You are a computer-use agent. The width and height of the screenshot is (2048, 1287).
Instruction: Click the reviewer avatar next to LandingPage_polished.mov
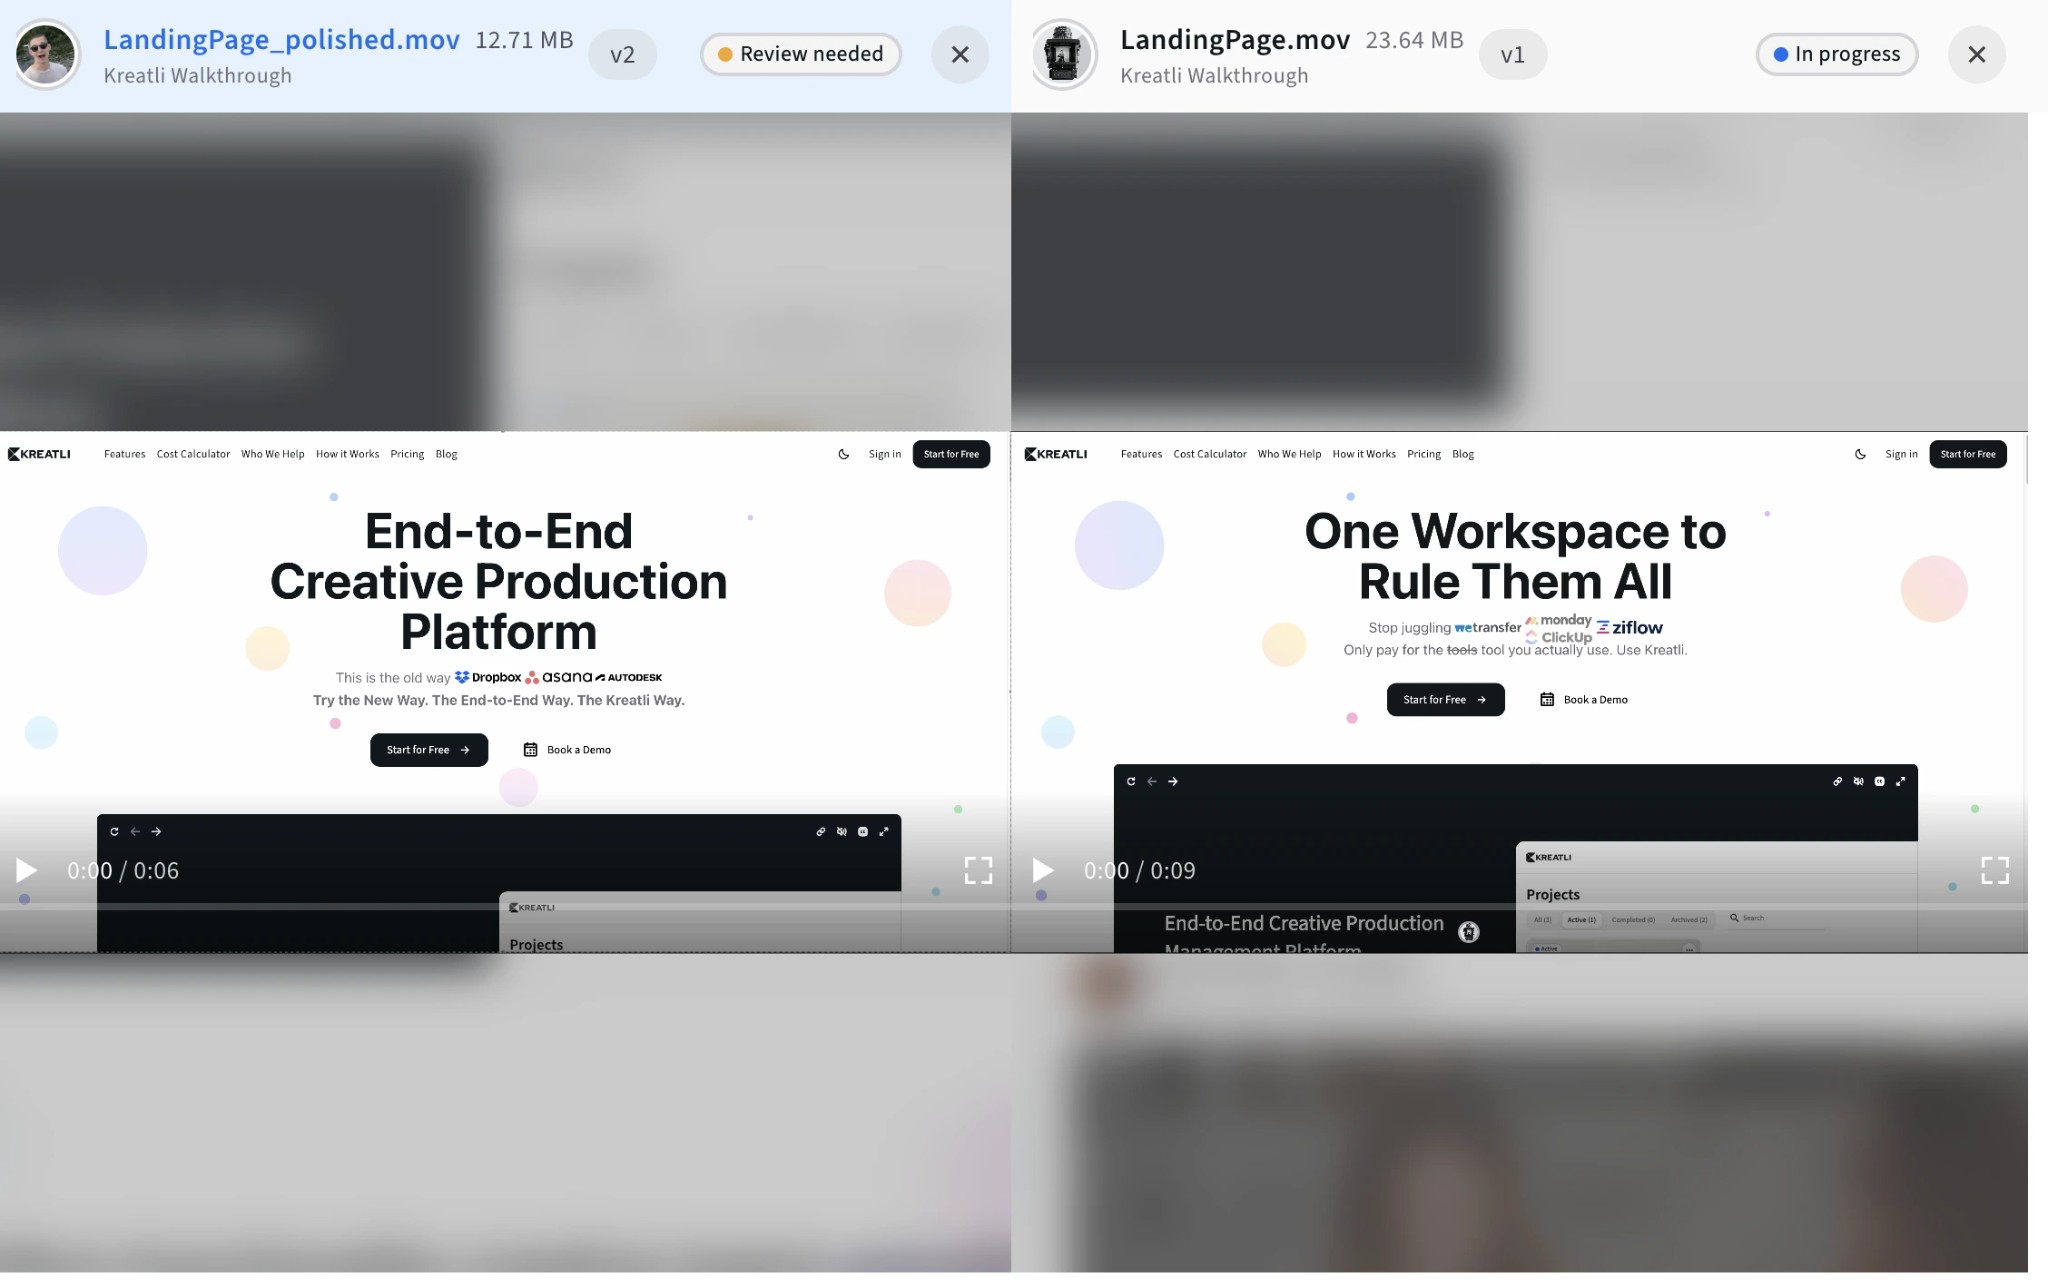pos(46,54)
